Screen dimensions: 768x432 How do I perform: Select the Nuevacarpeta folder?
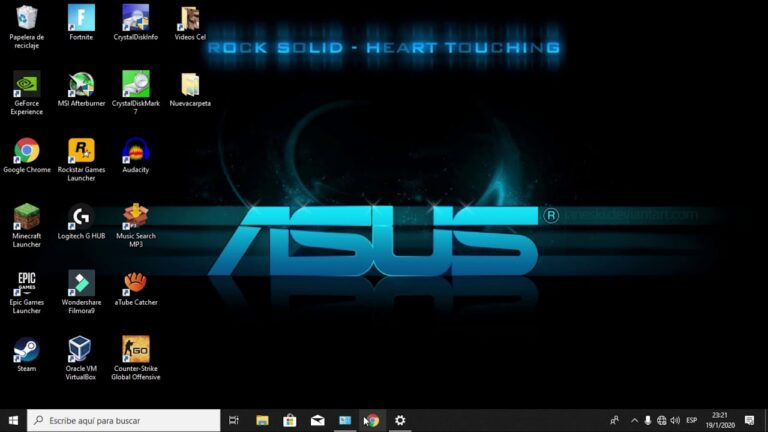point(190,90)
